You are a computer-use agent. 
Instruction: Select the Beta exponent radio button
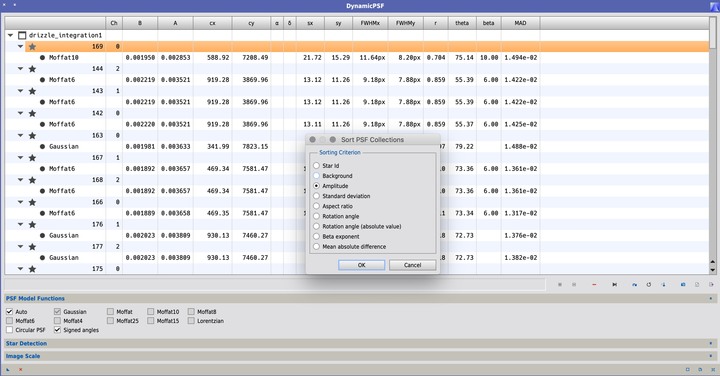316,236
